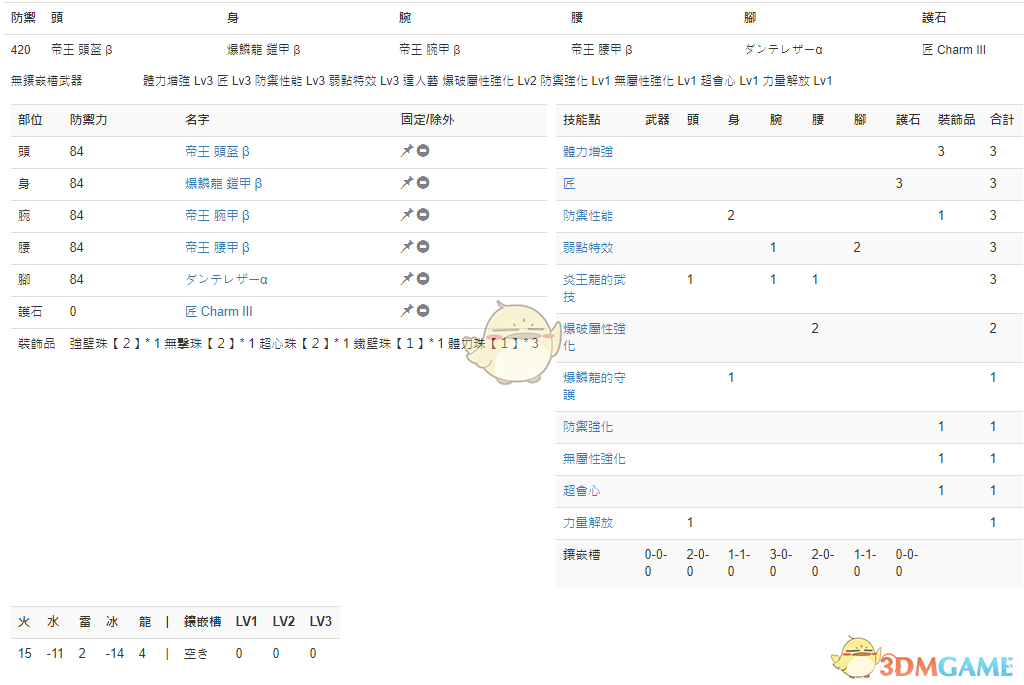Open the 無屬性強化 skill link

point(594,458)
